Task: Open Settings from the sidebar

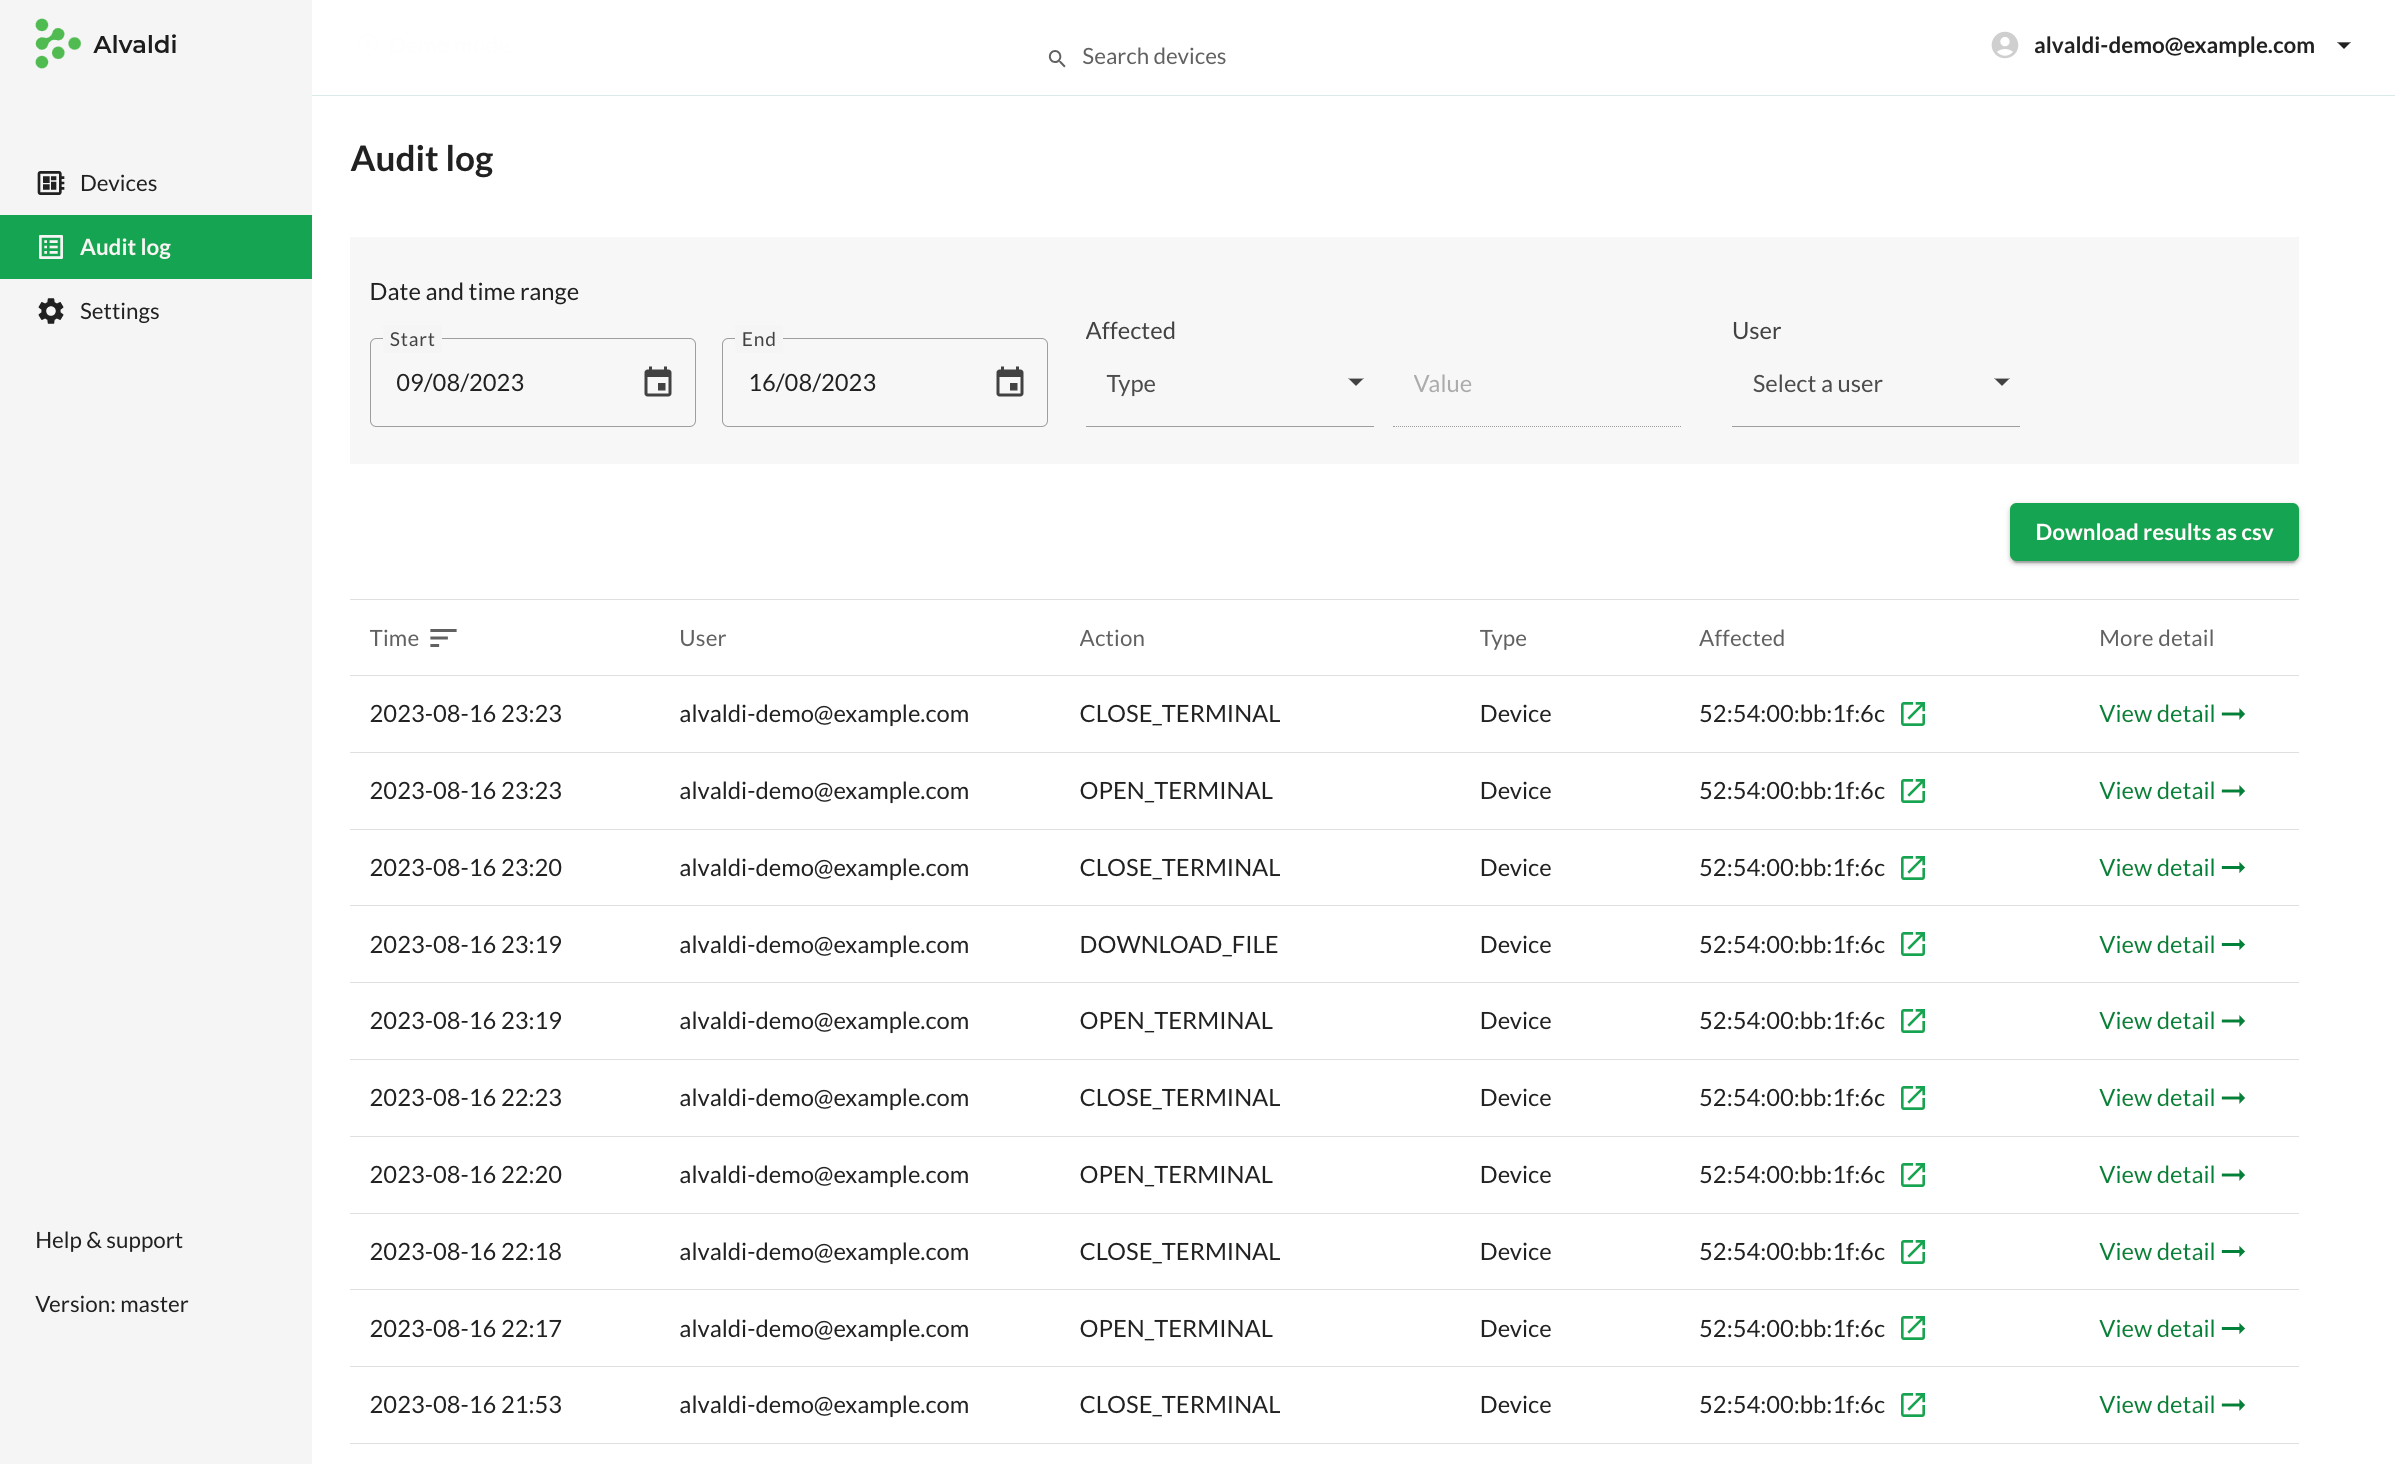Action: 119,311
